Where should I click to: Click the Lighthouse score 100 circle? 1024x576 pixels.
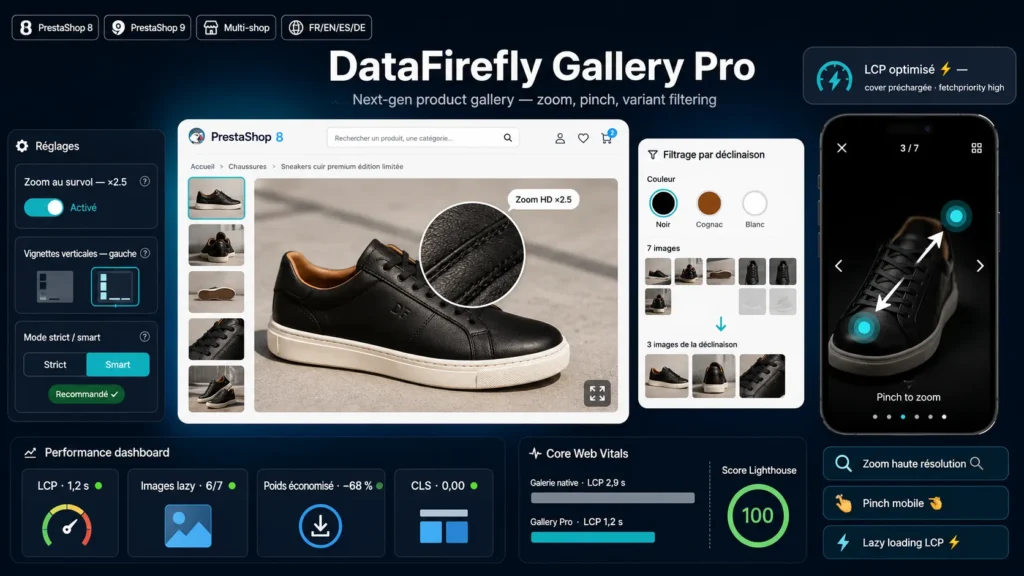tap(758, 516)
